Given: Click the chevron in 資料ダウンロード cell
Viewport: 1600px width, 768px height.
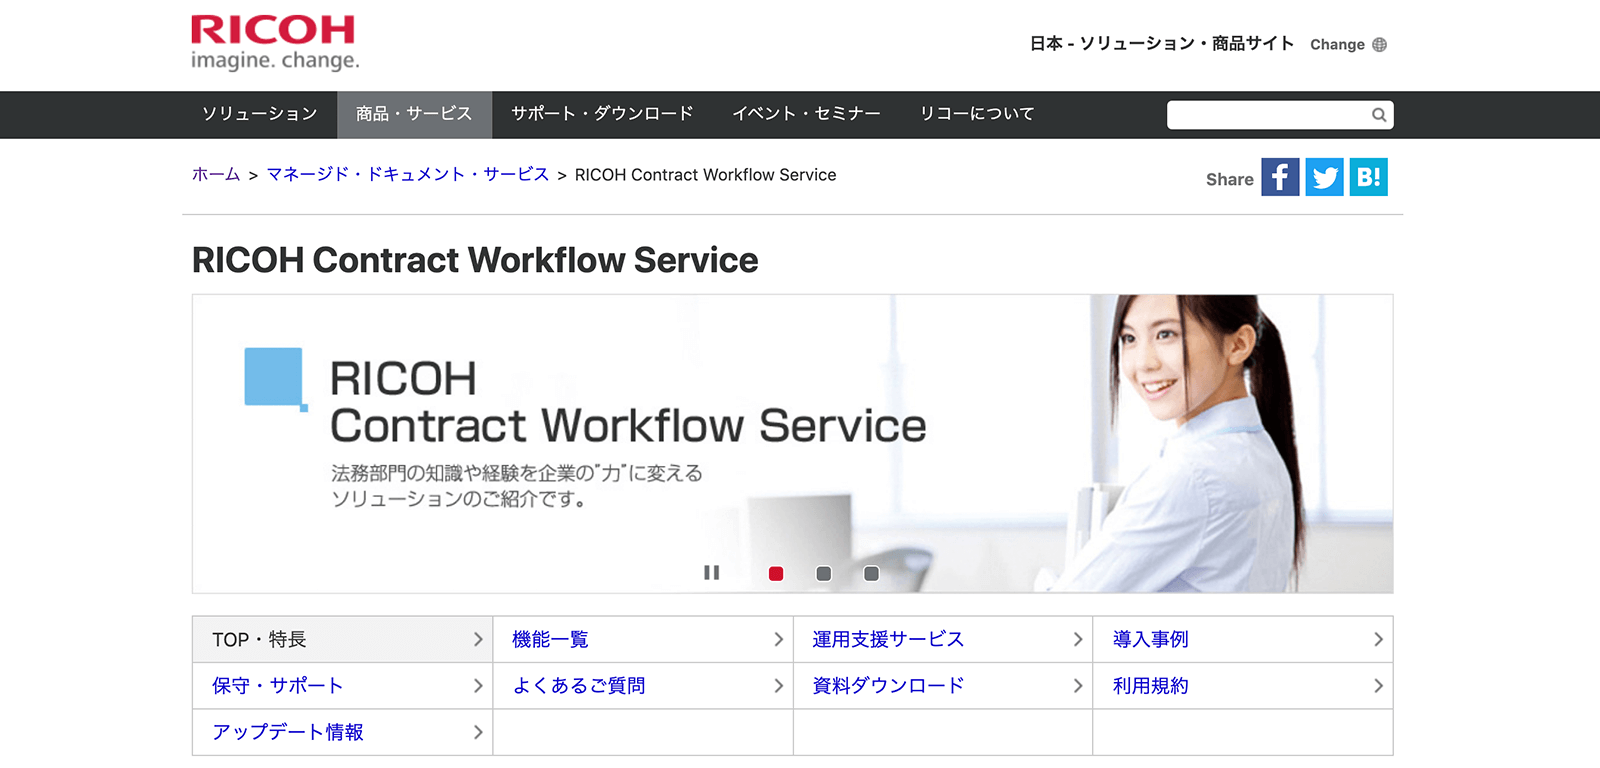Looking at the screenshot, I should pos(1078,685).
